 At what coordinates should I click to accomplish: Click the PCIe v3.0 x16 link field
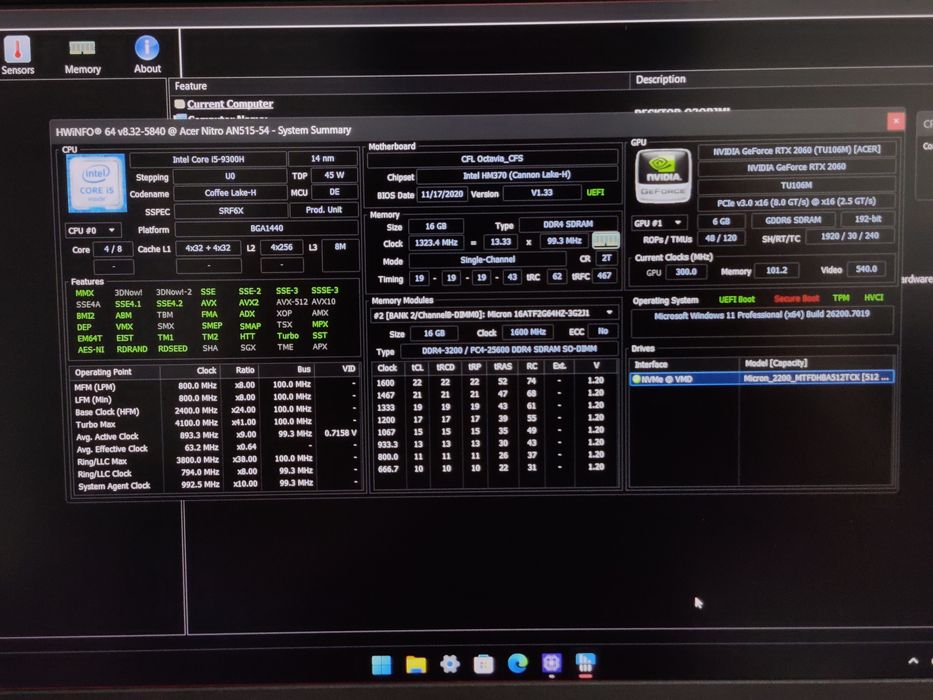point(796,202)
